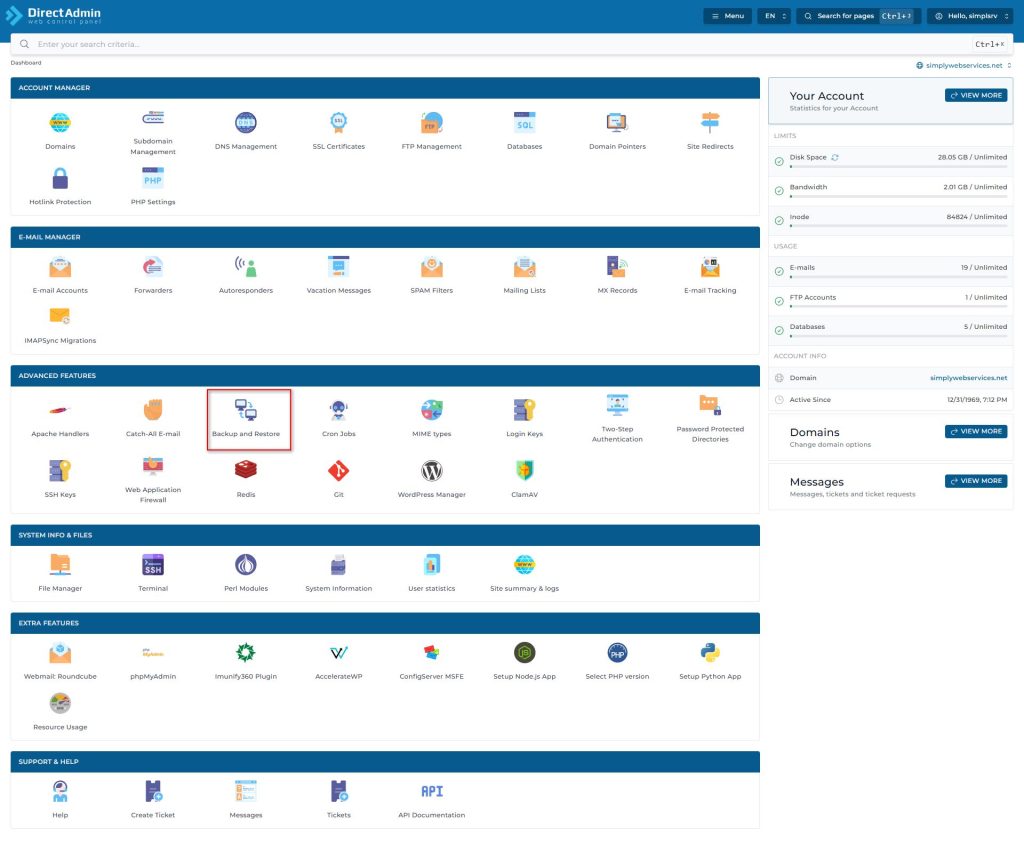1024x845 pixels.
Task: Click the ADVANCED FEATURES section header
Action: coord(385,375)
